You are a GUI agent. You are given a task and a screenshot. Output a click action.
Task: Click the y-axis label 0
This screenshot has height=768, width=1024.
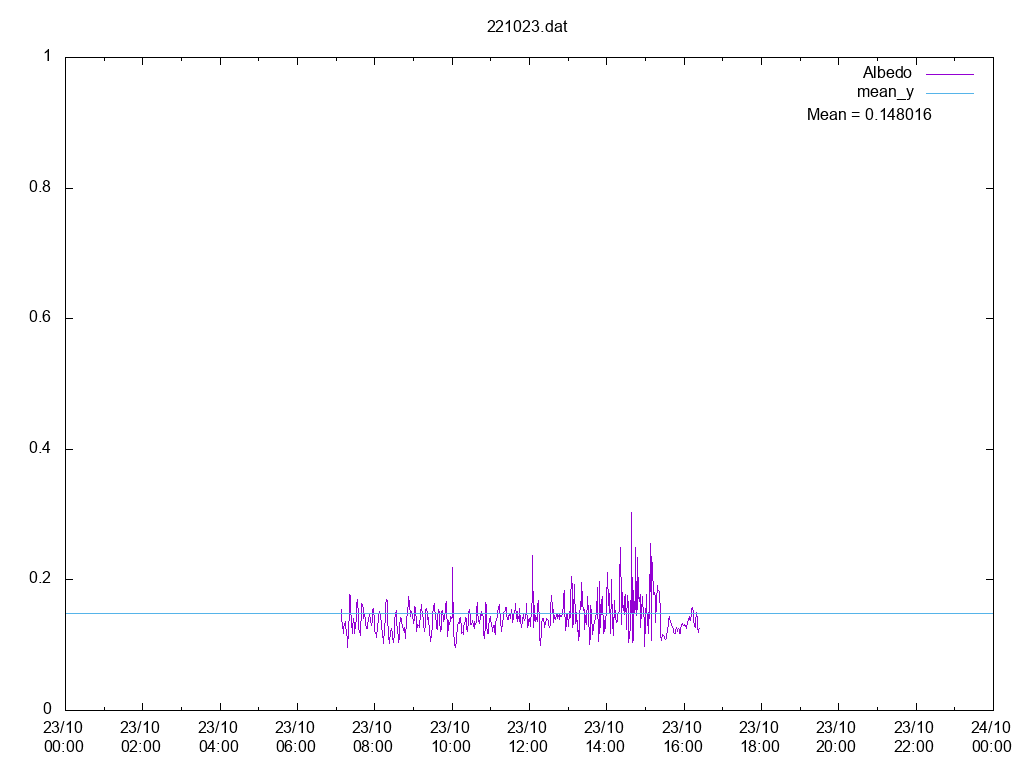click(x=47, y=709)
